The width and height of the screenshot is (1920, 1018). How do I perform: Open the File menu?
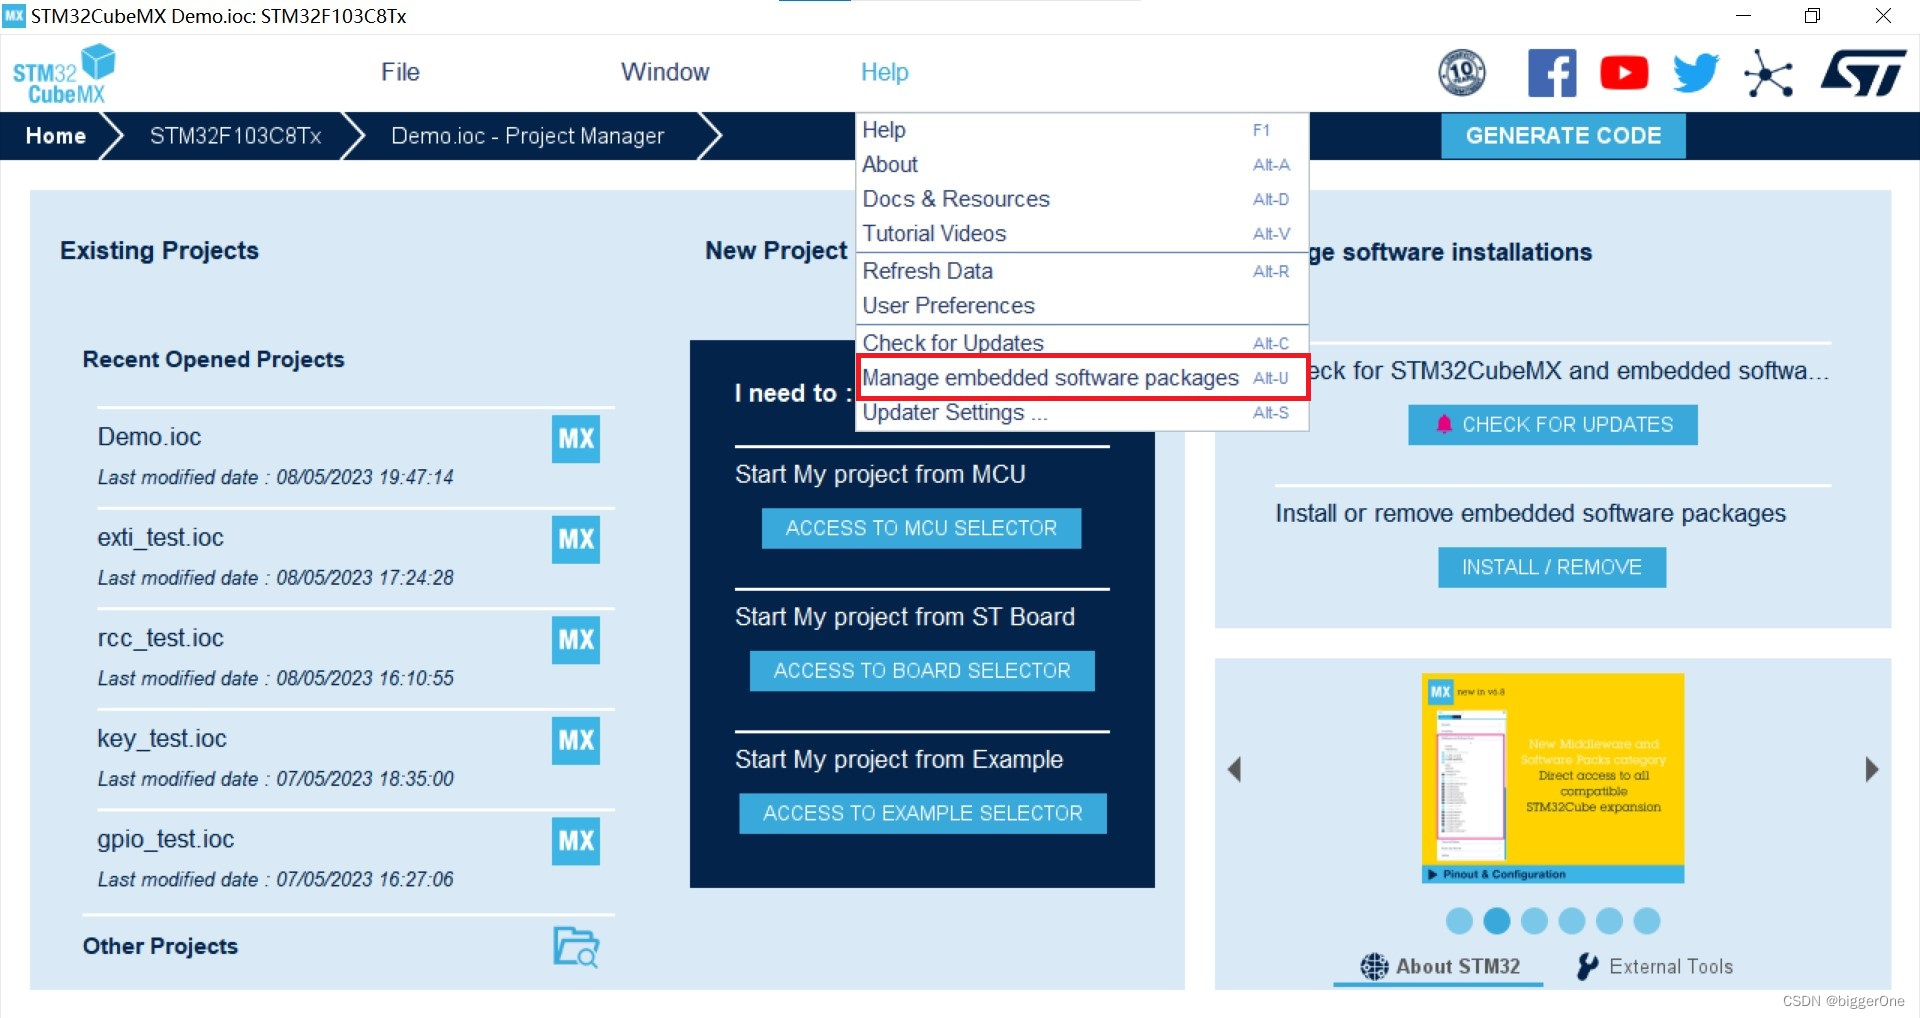(x=400, y=72)
